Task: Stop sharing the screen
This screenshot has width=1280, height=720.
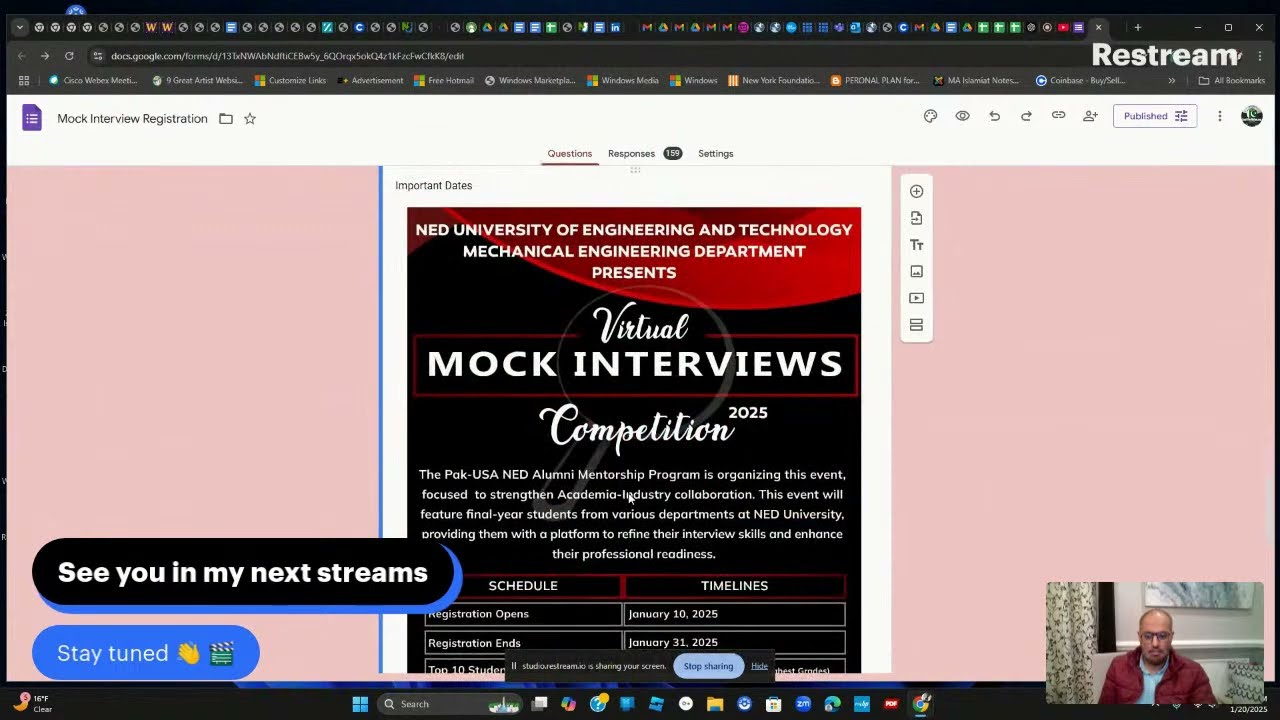Action: pos(708,666)
